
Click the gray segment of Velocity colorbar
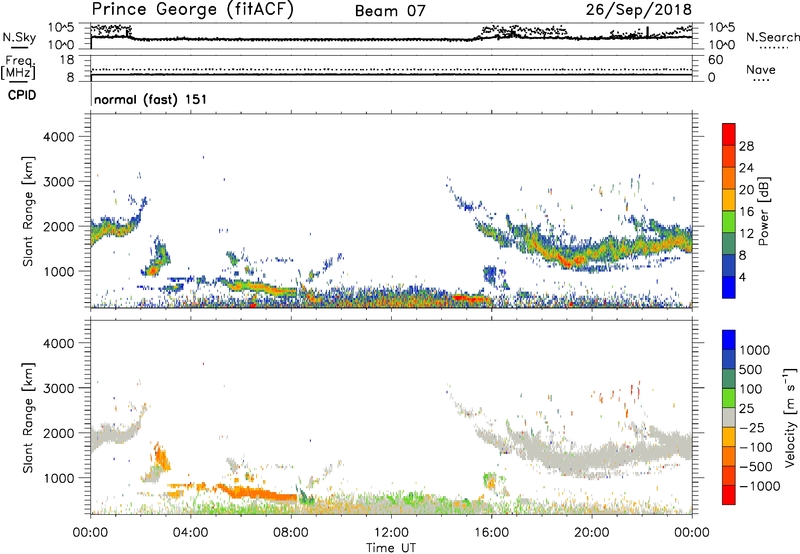pyautogui.click(x=729, y=417)
